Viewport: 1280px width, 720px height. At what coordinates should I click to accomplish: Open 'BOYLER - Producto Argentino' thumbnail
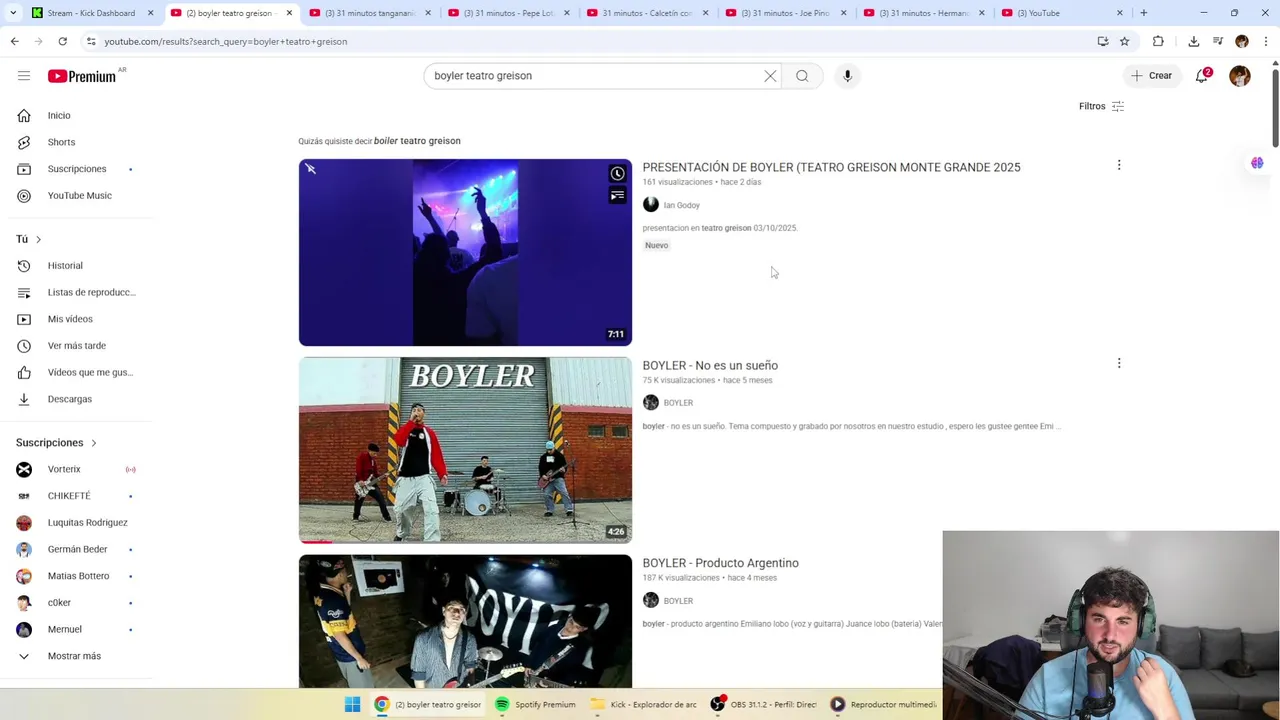[x=465, y=621]
